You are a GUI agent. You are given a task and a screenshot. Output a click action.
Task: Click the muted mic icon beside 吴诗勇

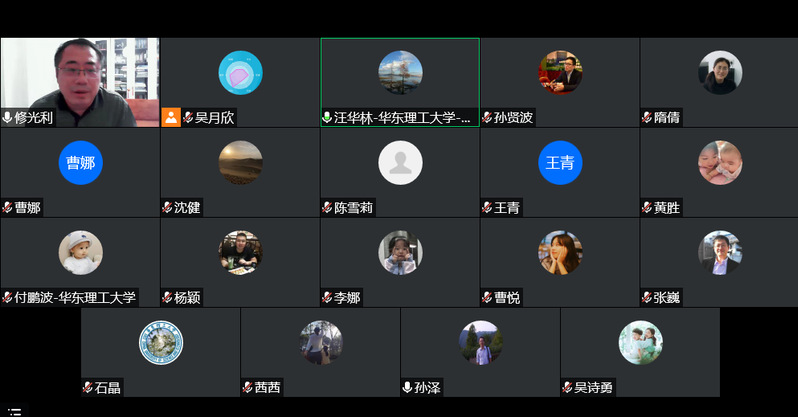click(567, 387)
